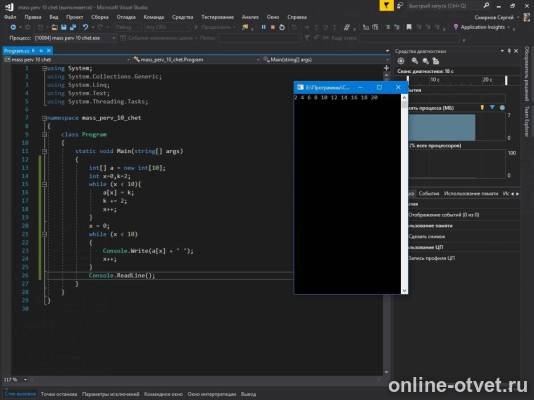Toggle the bookmark icon in toolbar
This screenshot has height=400, width=534.
(x=409, y=27)
